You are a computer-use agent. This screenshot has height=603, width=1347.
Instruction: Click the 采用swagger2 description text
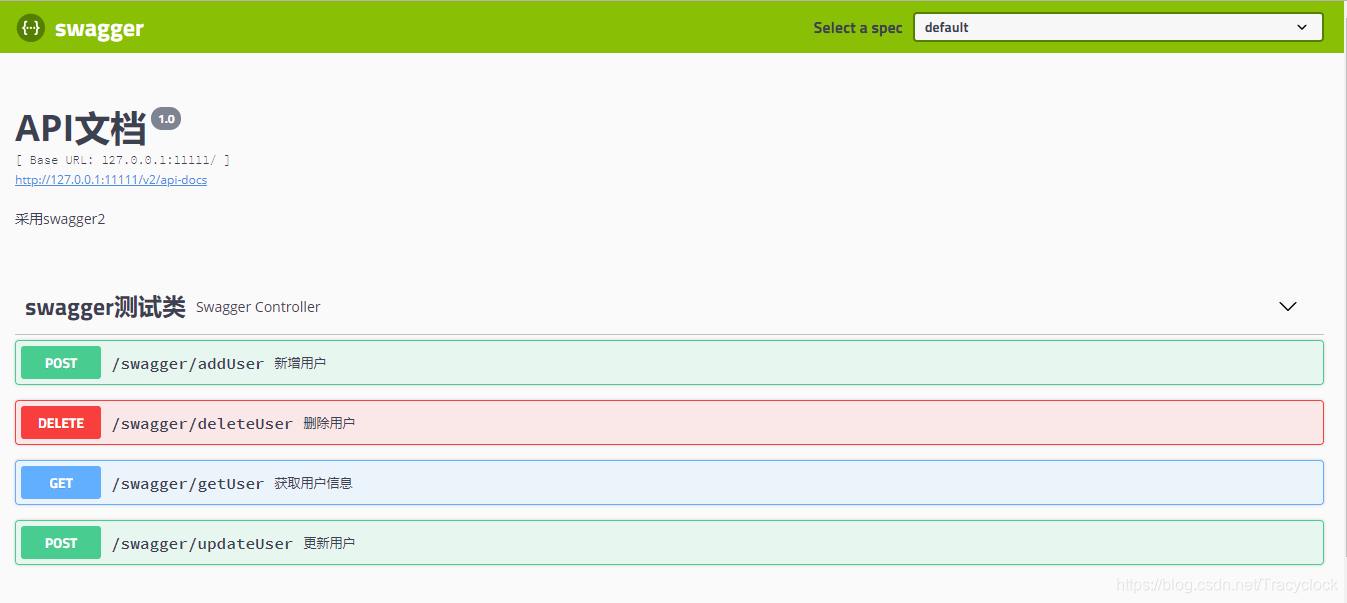60,219
